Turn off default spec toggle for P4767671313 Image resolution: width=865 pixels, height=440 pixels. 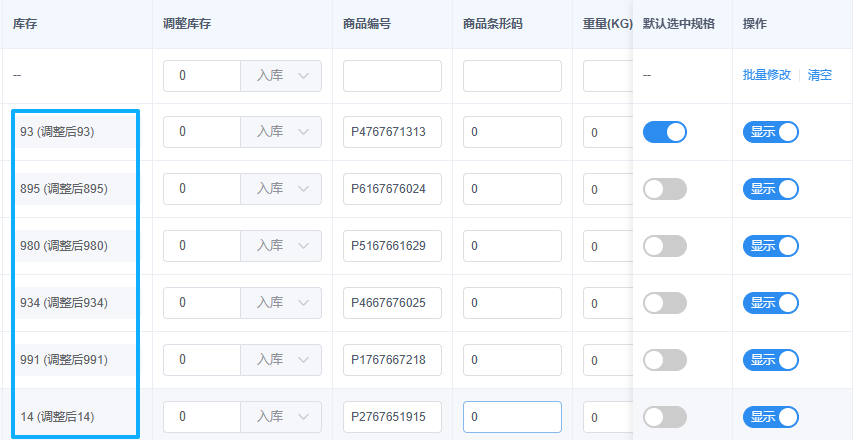click(665, 132)
